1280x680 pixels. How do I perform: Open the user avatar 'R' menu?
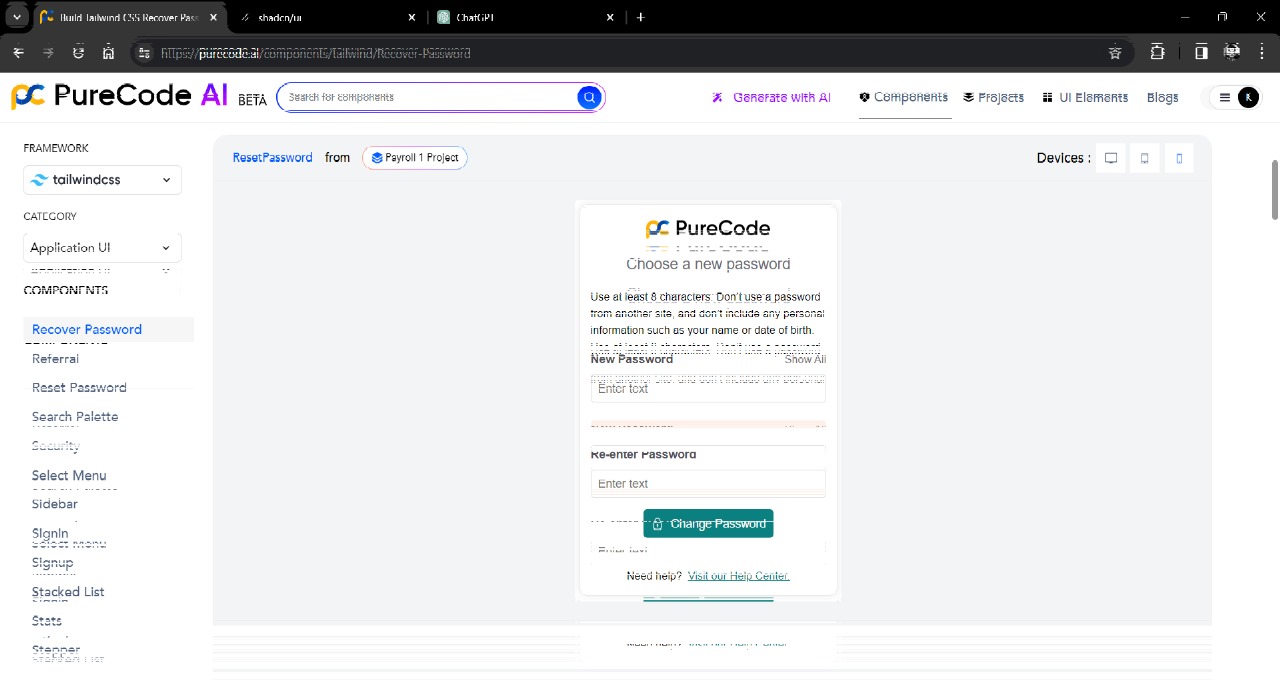tap(1248, 97)
